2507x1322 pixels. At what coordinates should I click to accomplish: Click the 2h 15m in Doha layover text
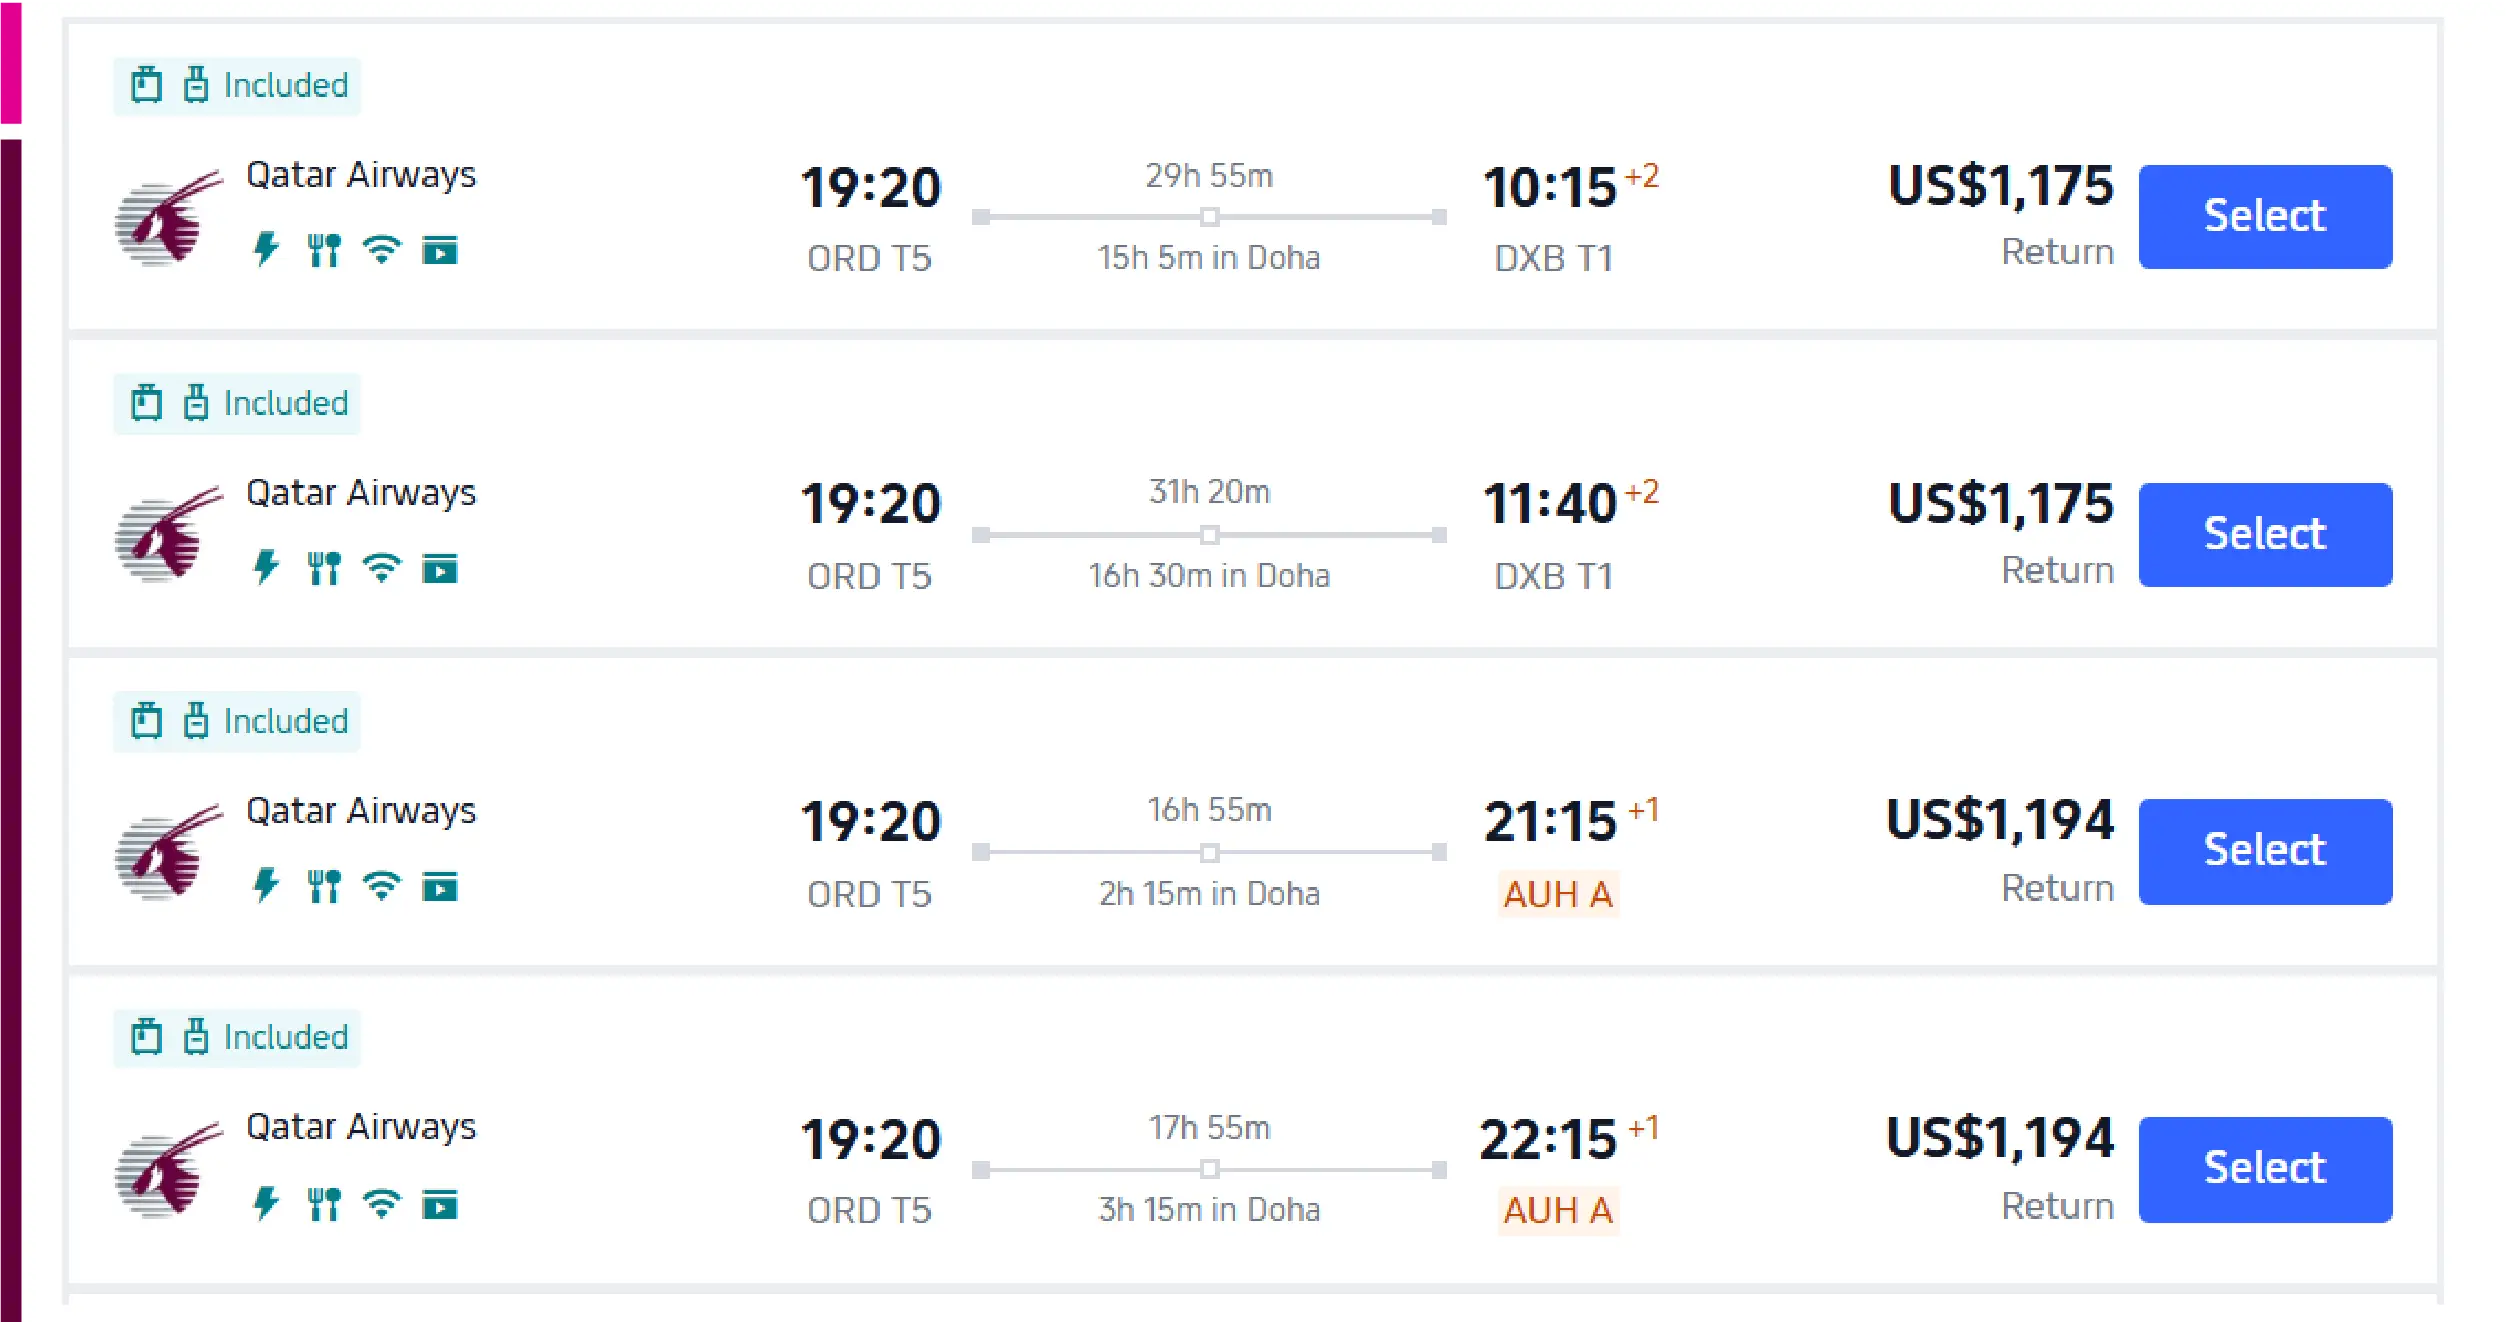coord(1208,894)
